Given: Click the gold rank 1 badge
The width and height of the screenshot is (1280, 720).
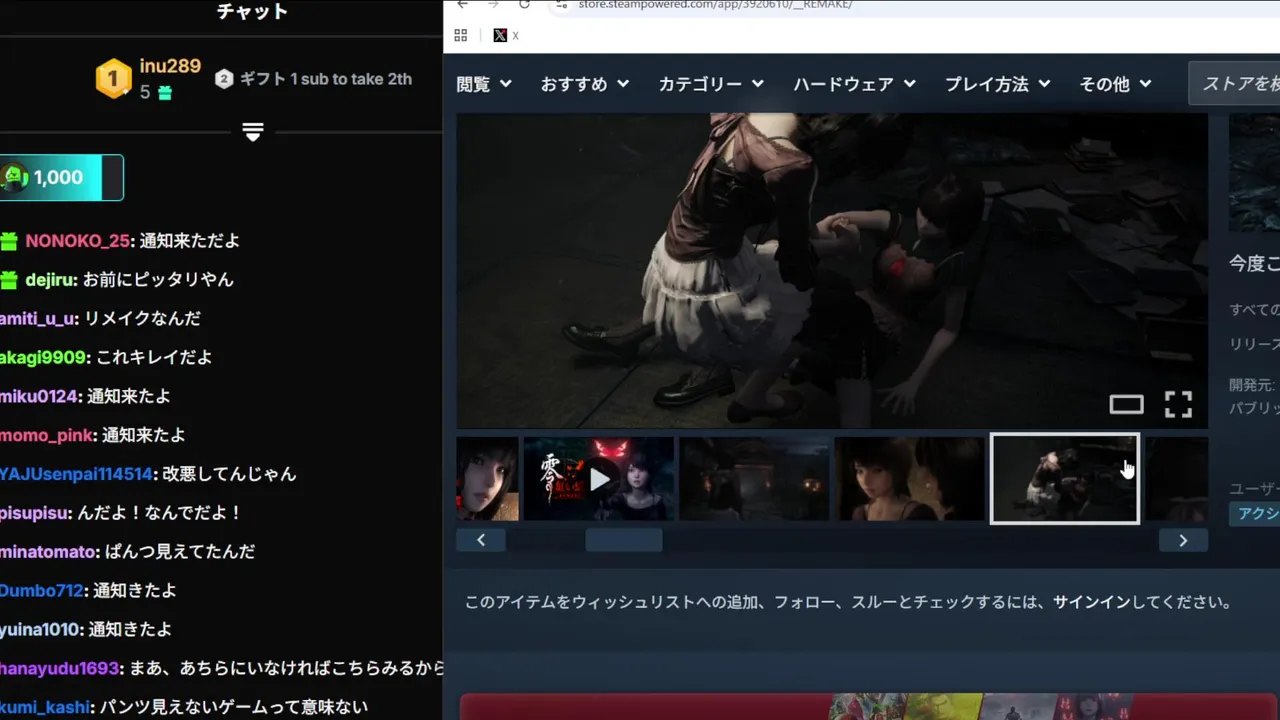Looking at the screenshot, I should coord(113,79).
